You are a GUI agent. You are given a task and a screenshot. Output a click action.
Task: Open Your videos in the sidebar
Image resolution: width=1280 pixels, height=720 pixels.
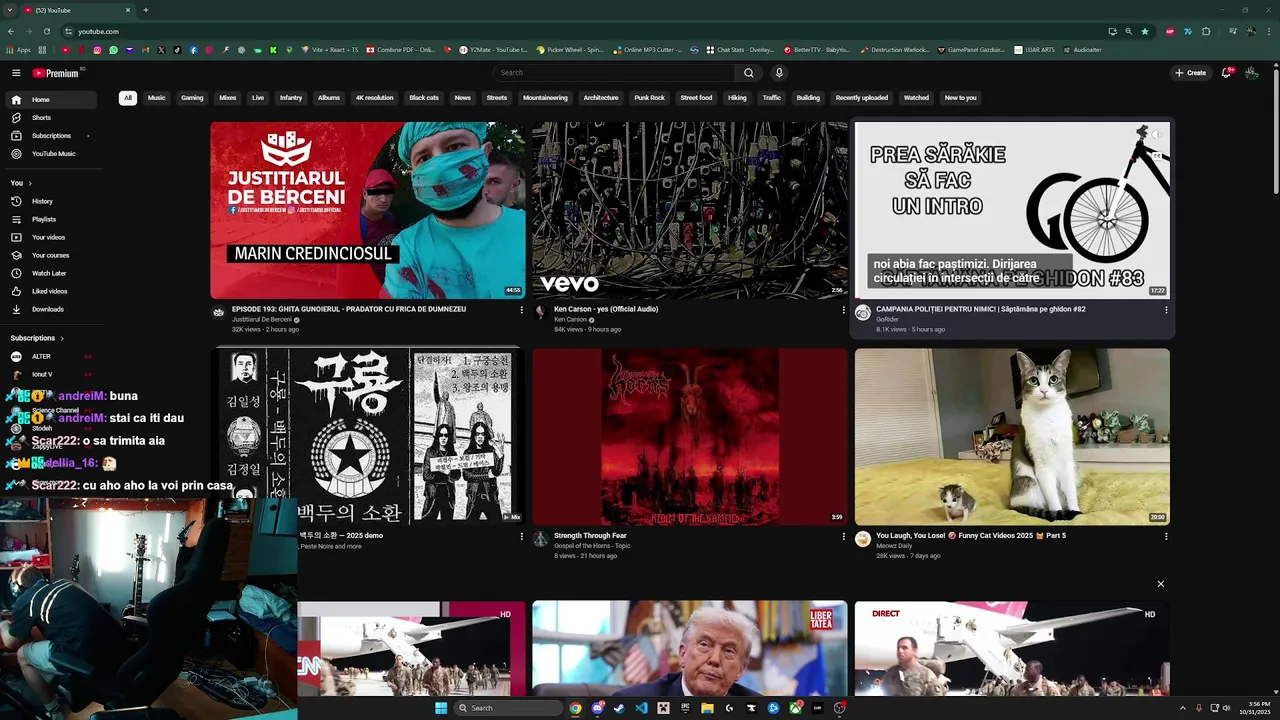[x=50, y=237]
